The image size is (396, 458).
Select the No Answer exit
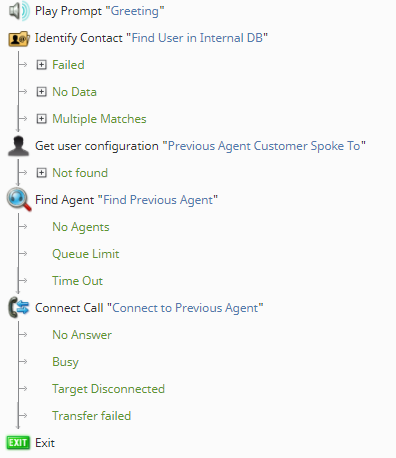(82, 335)
